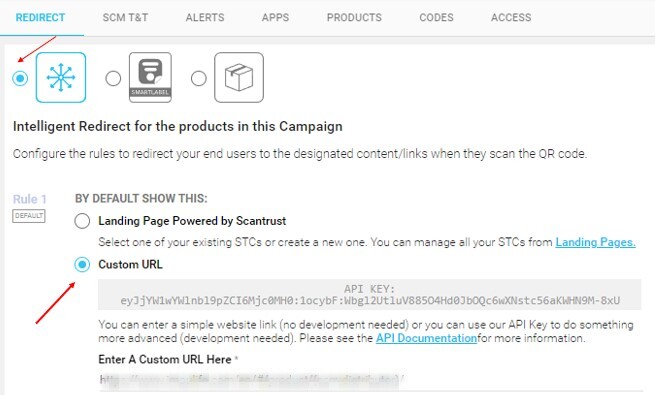
Task: Follow the Landing Pages link
Action: point(595,242)
